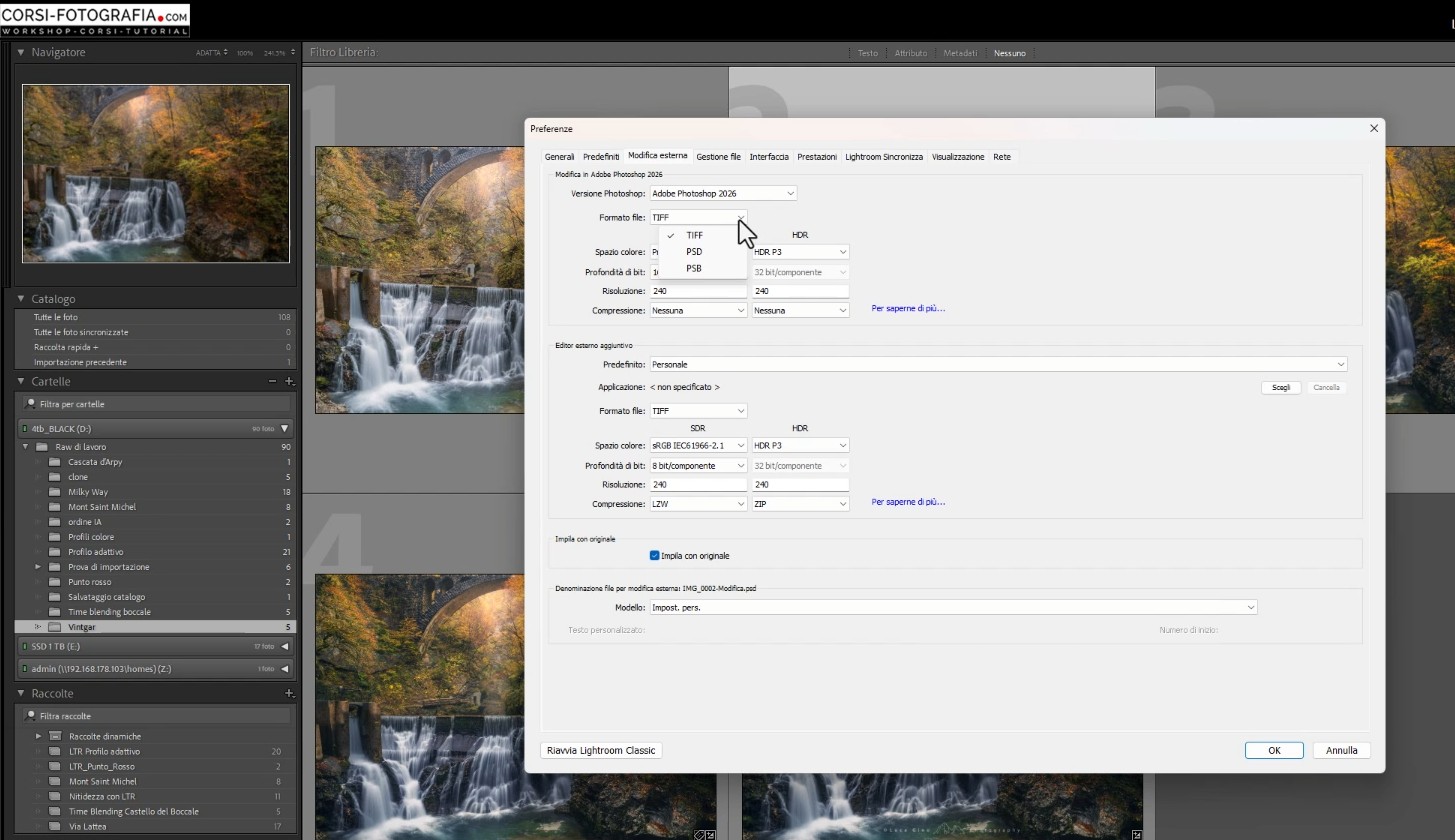Open the Per saperne di più link
1455x840 pixels.
point(906,308)
